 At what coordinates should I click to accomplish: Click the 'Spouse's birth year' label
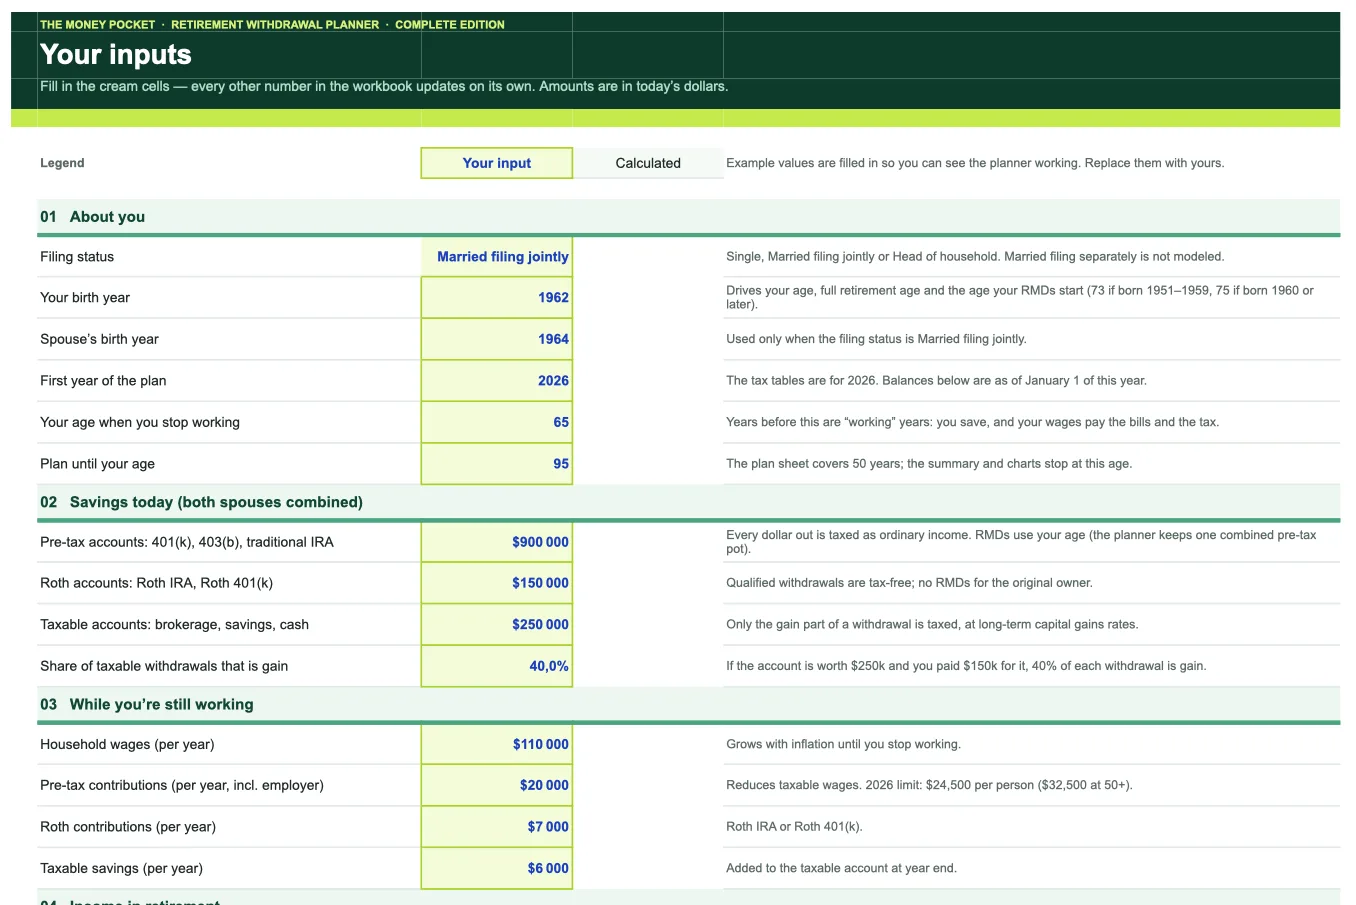(99, 339)
